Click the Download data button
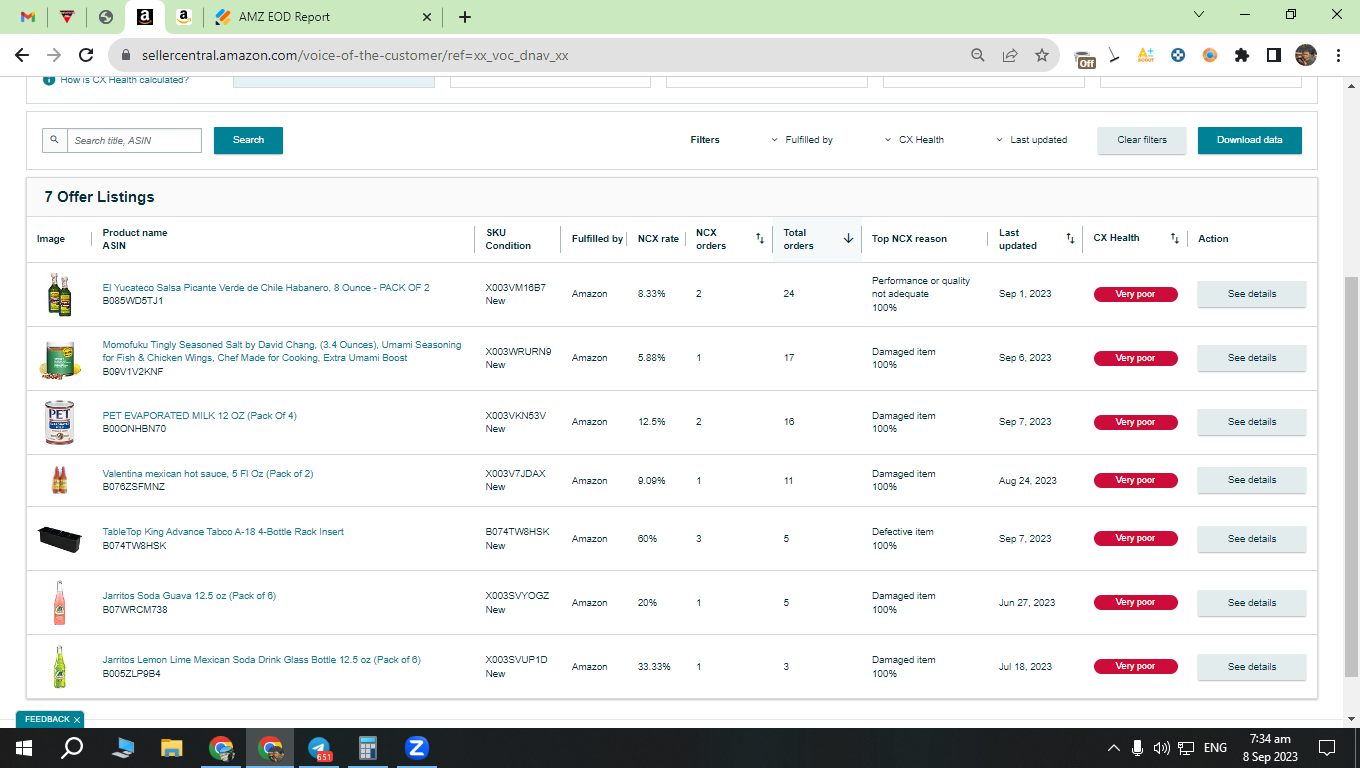1360x768 pixels. coord(1250,140)
